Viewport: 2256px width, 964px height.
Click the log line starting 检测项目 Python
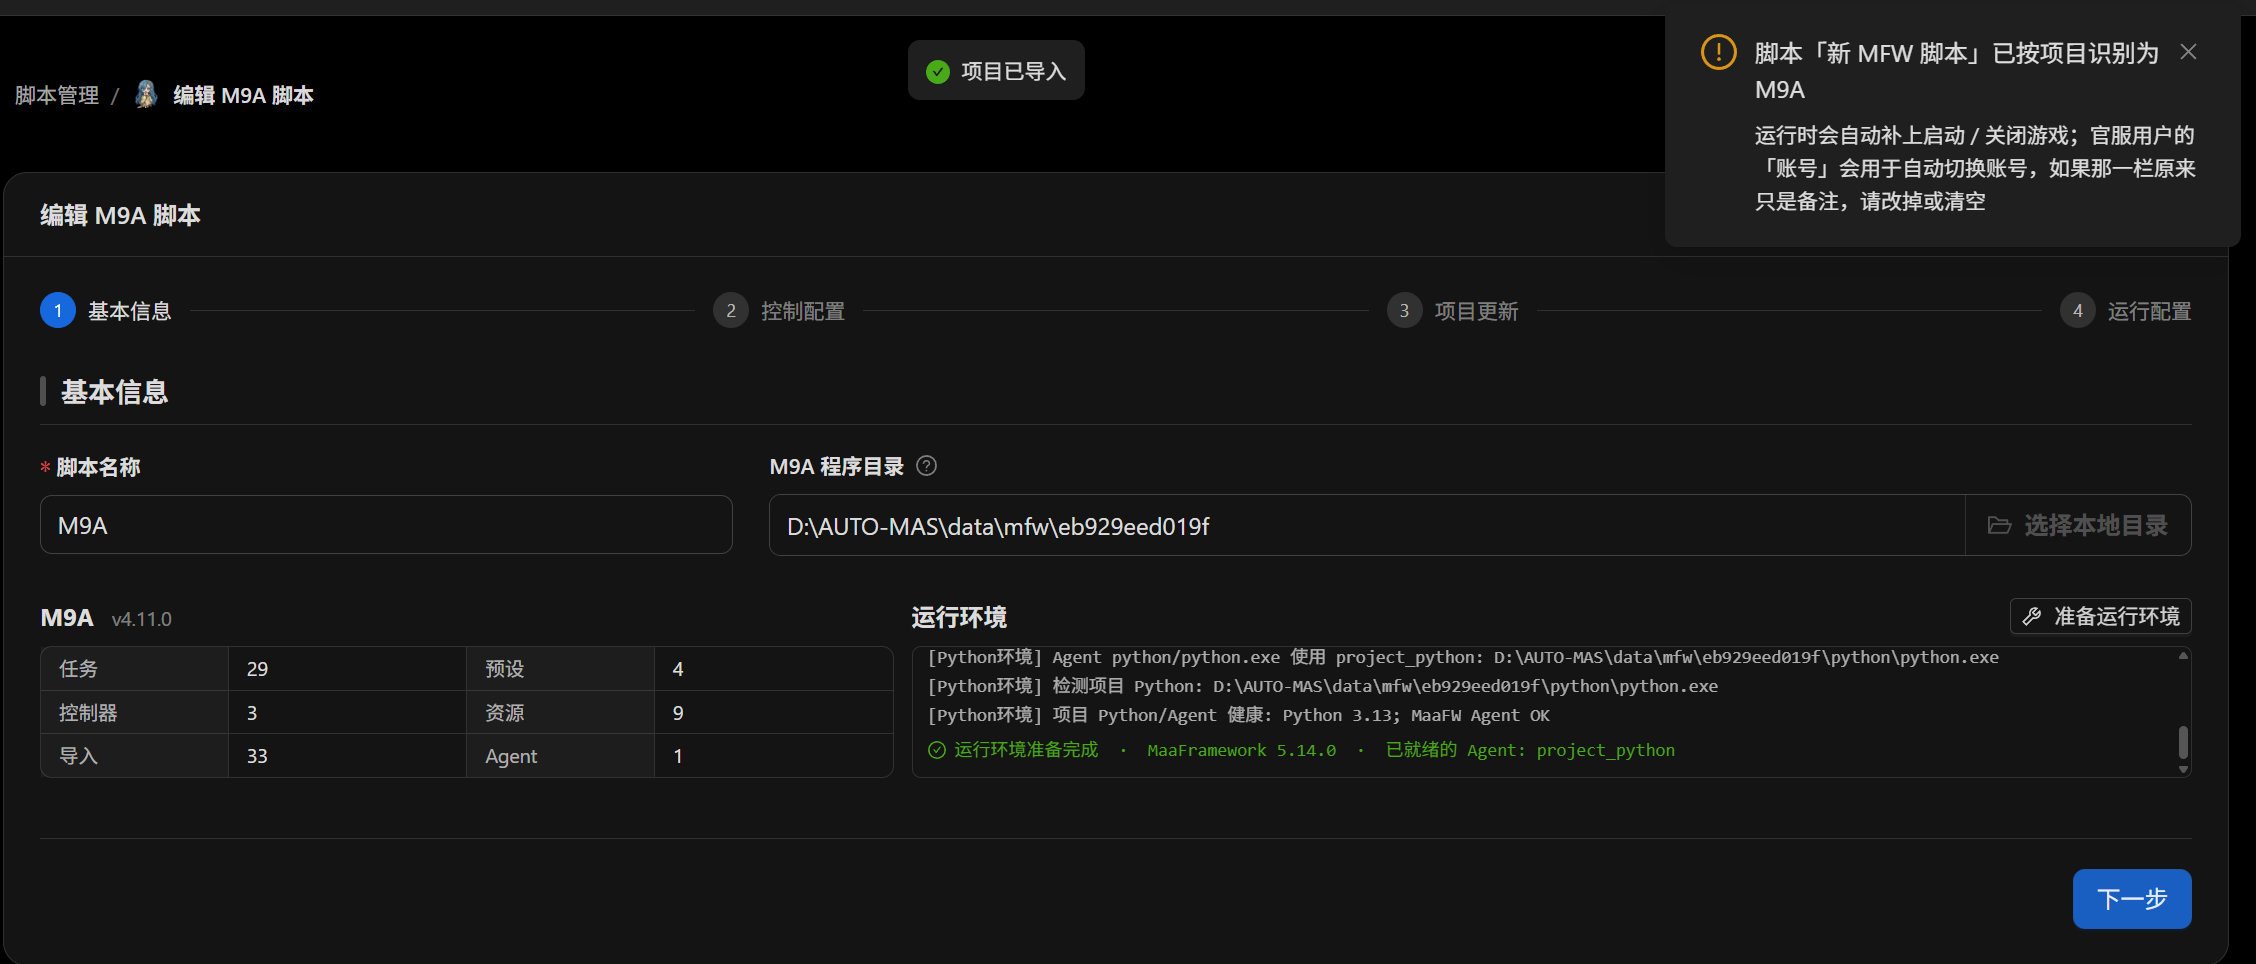pos(1323,686)
